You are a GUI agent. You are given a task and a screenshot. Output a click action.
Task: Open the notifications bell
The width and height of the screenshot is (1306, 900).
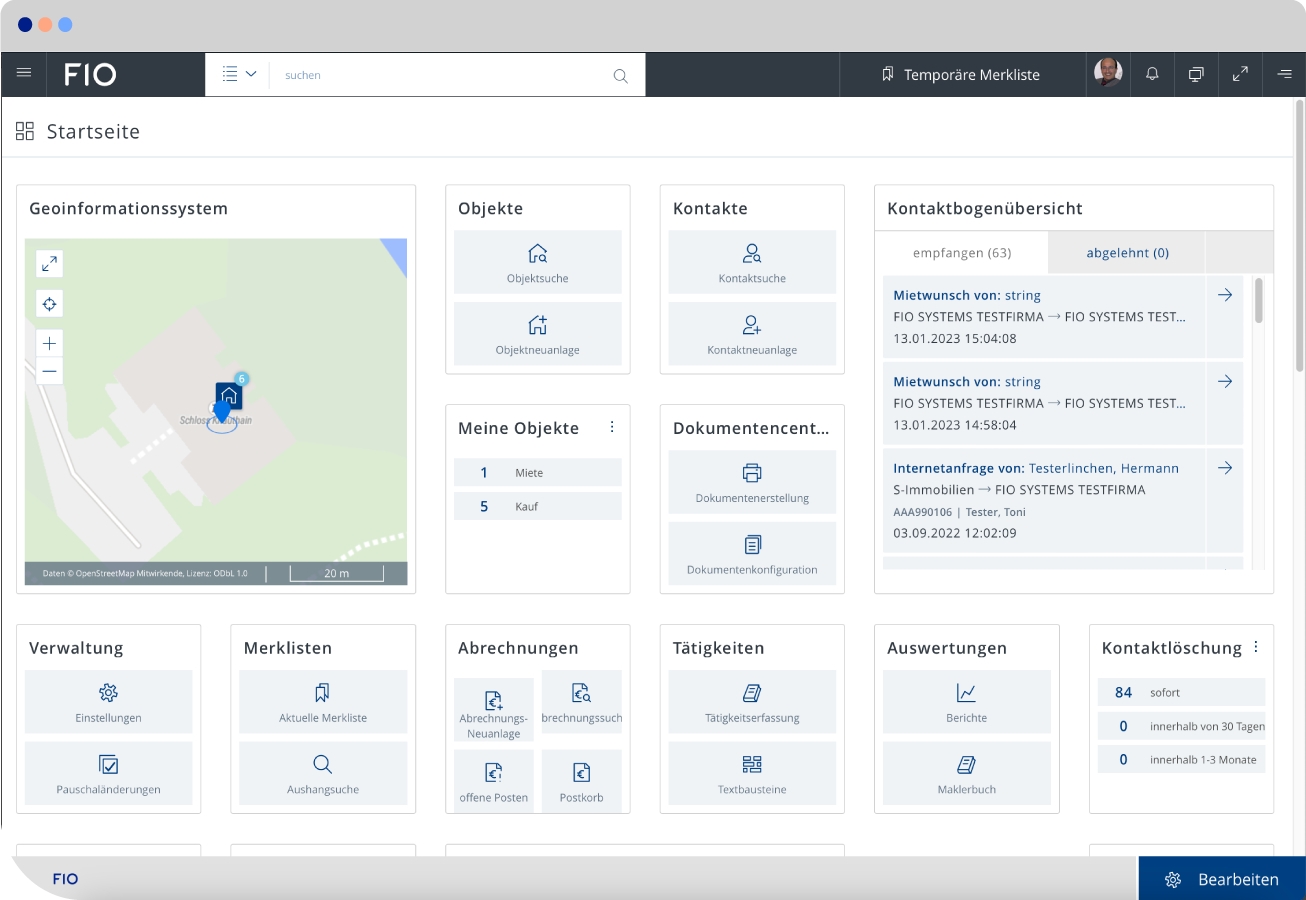1152,74
